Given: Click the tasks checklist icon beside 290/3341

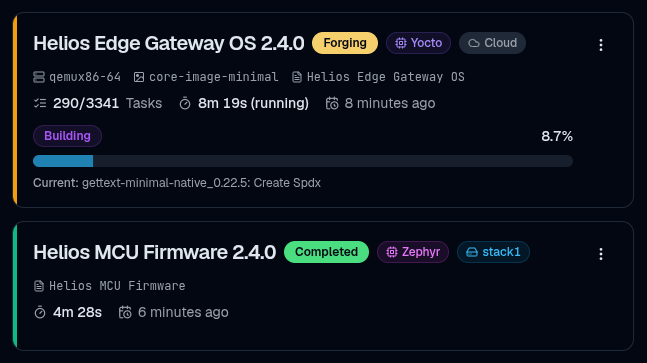Looking at the screenshot, I should pyautogui.click(x=40, y=103).
